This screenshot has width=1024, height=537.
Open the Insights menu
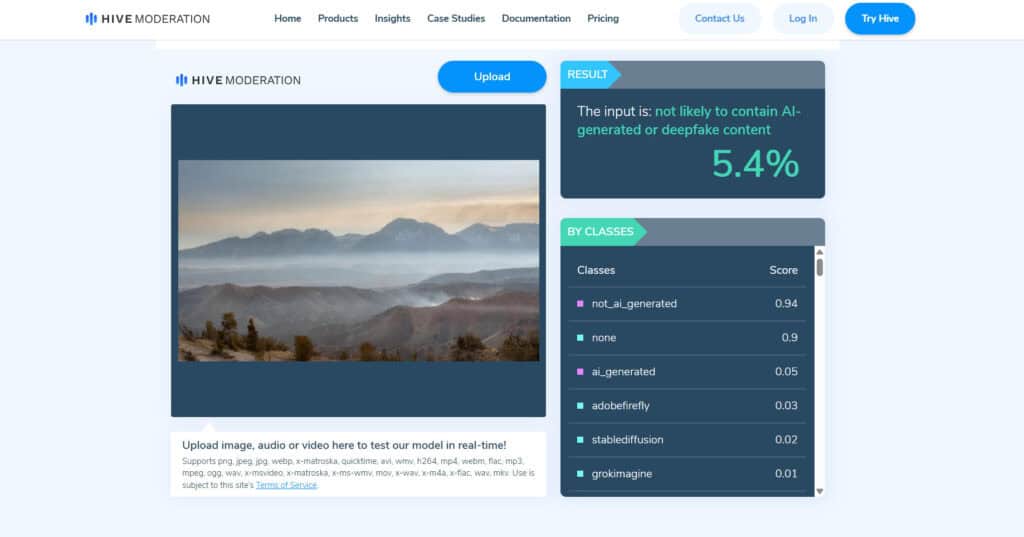[392, 18]
